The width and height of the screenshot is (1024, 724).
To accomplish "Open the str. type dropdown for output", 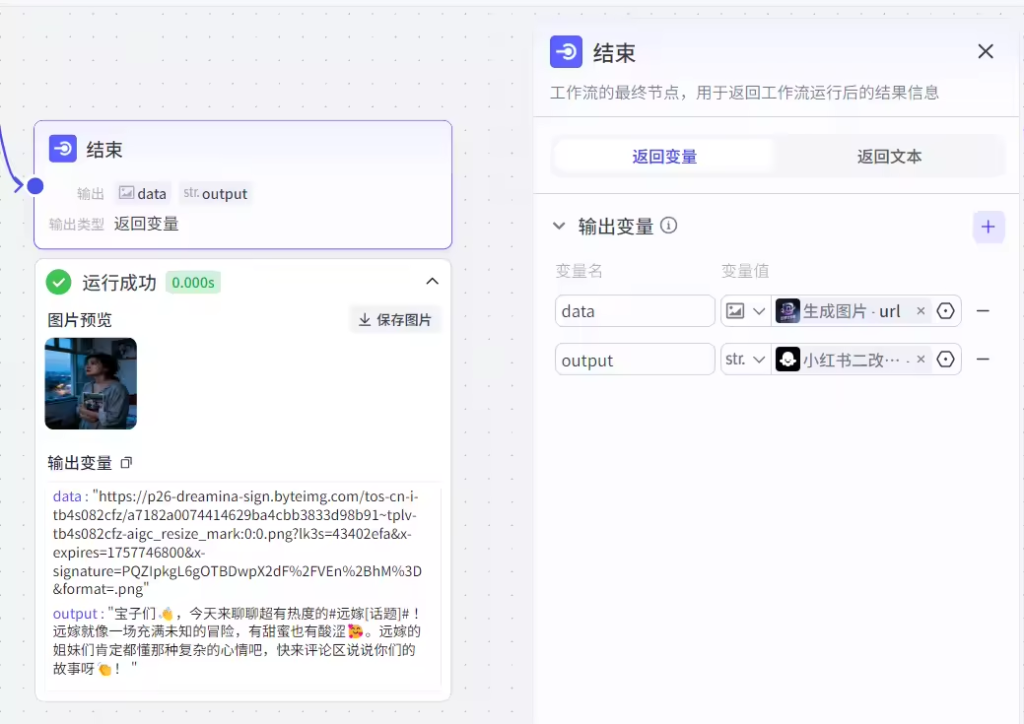I will (745, 359).
